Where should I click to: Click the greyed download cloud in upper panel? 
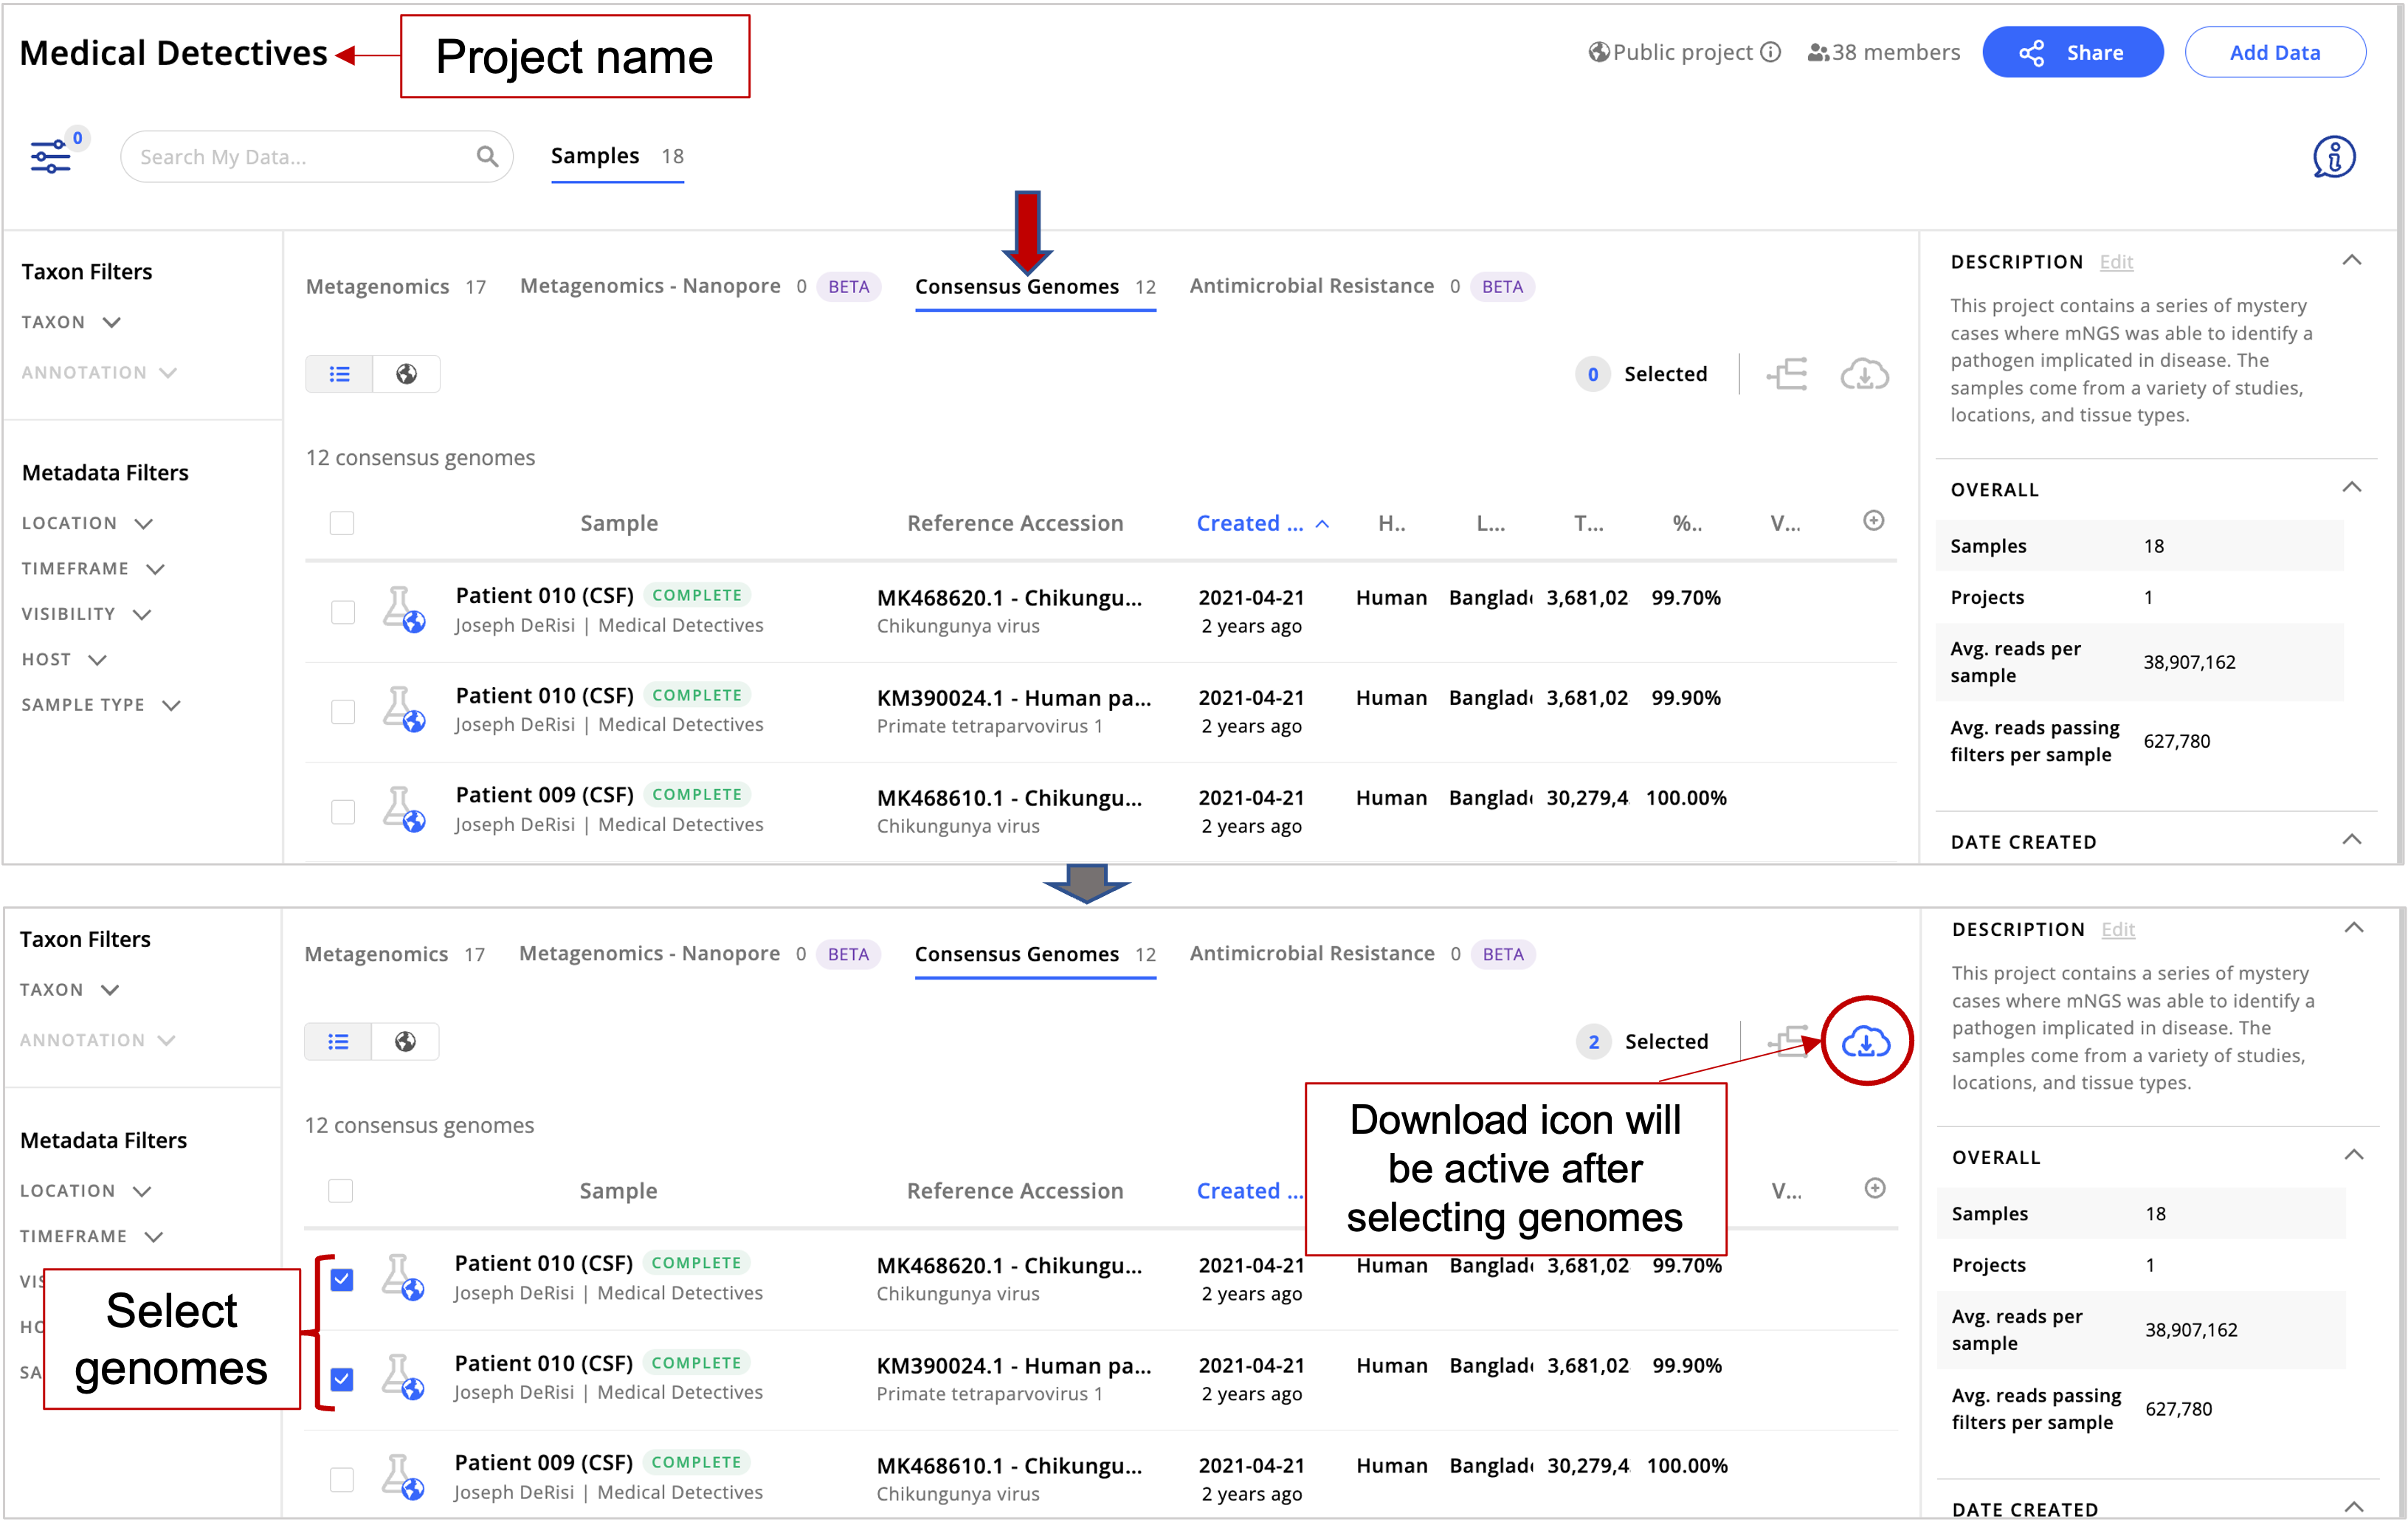pos(1865,374)
